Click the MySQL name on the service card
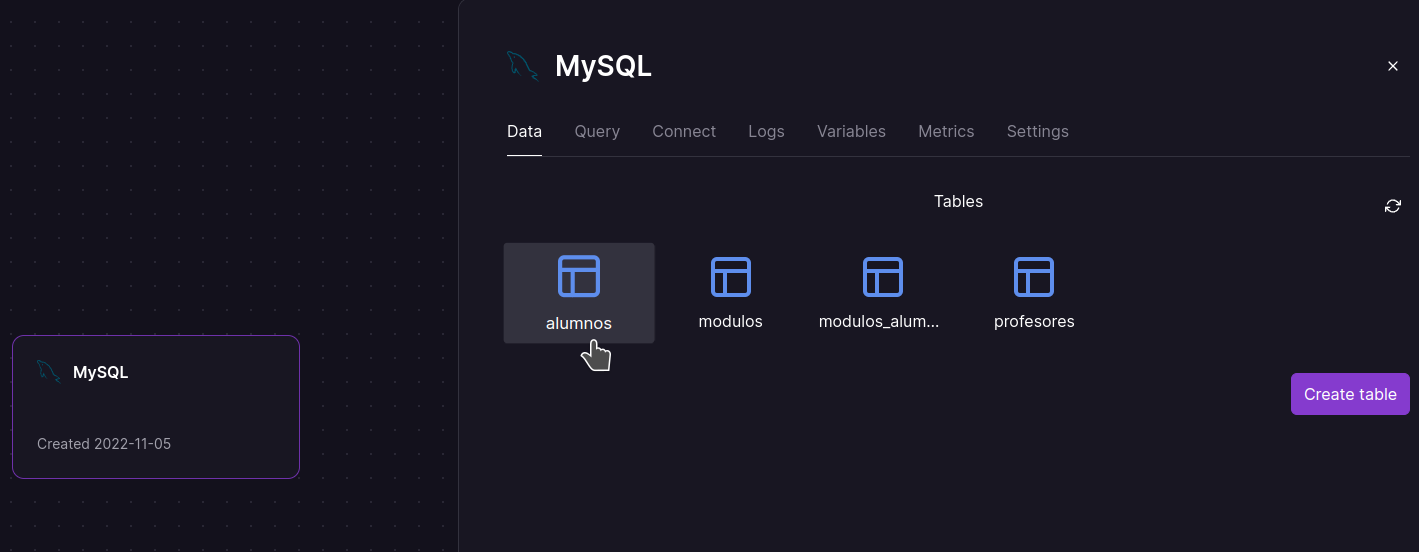The width and height of the screenshot is (1419, 552). [100, 372]
